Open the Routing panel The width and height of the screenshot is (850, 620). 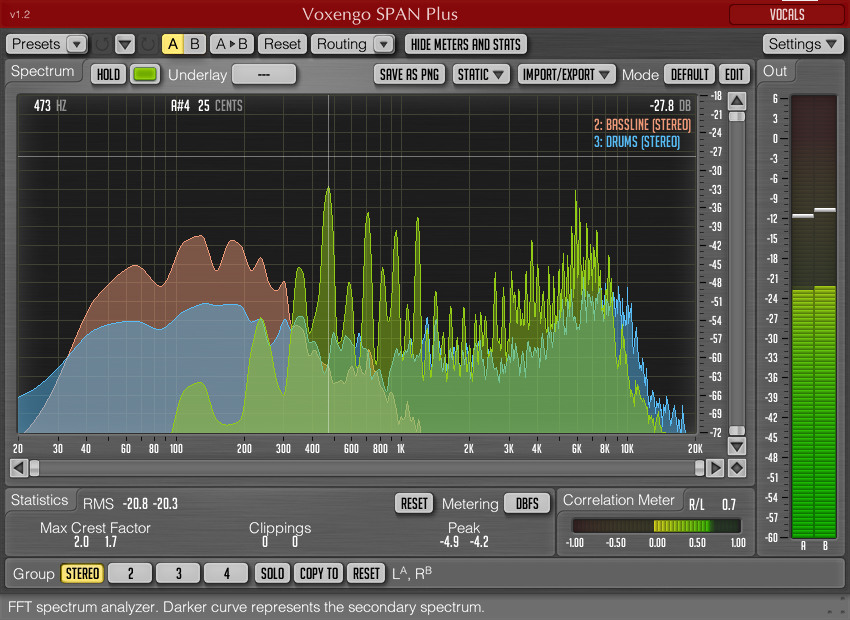point(342,44)
